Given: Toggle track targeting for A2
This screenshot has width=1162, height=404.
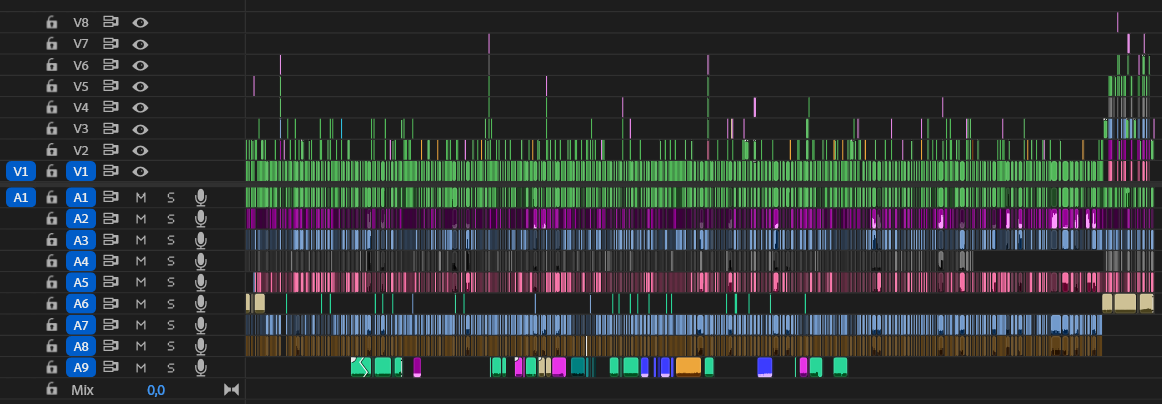Looking at the screenshot, I should click(81, 219).
